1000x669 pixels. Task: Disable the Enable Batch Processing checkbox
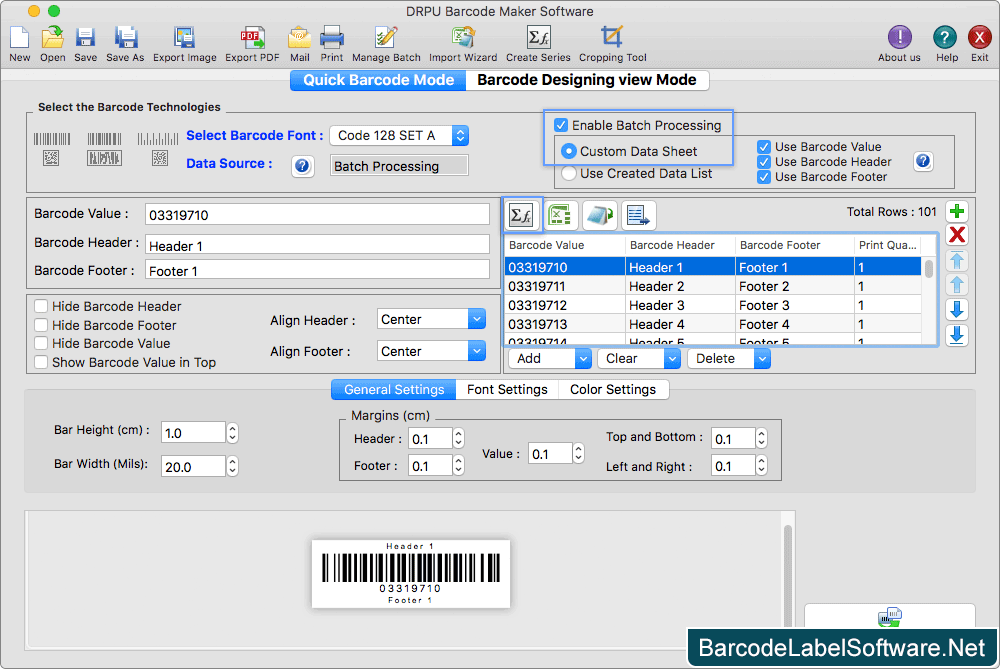pos(561,126)
